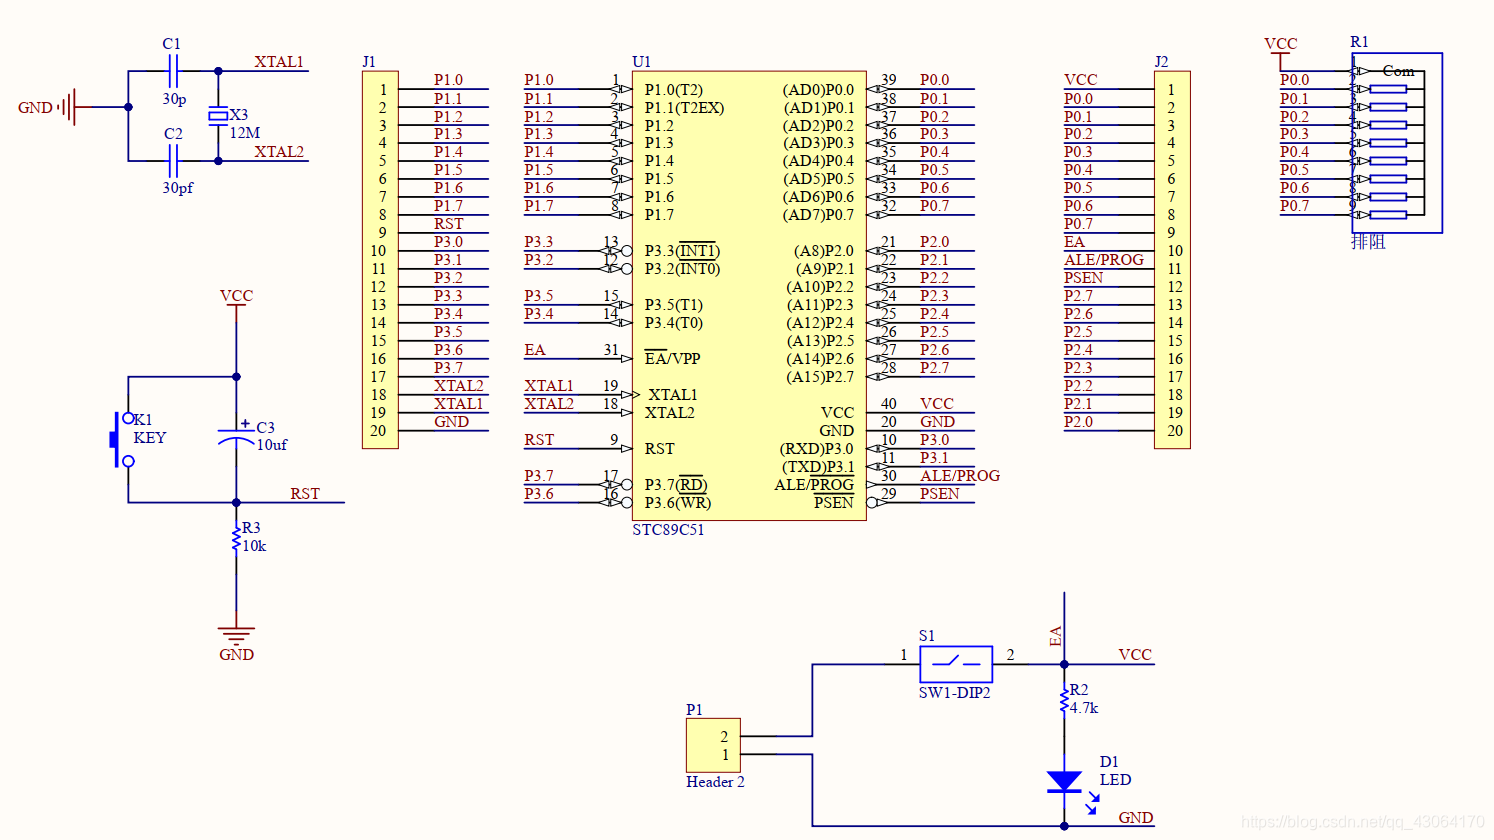The width and height of the screenshot is (1494, 840).
Task: Click the X3 12M crystal symbol
Action: pos(218,116)
